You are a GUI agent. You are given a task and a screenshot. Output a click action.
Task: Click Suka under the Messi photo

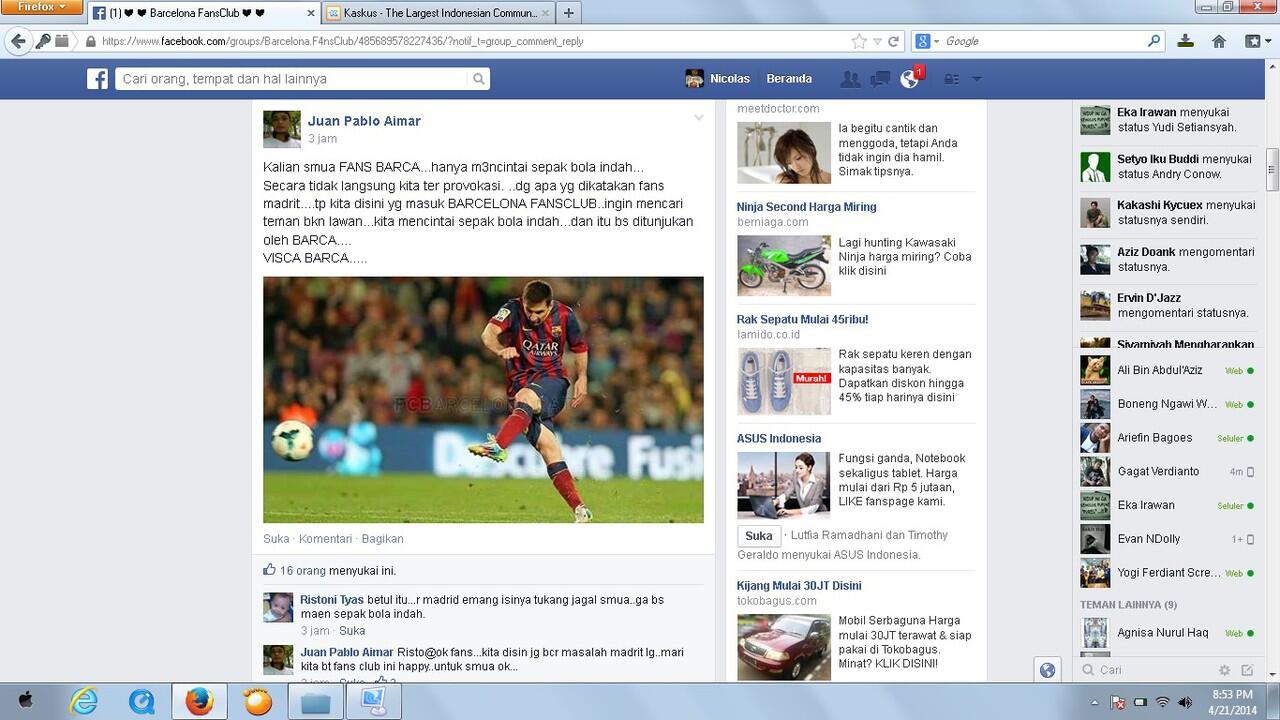tap(276, 538)
